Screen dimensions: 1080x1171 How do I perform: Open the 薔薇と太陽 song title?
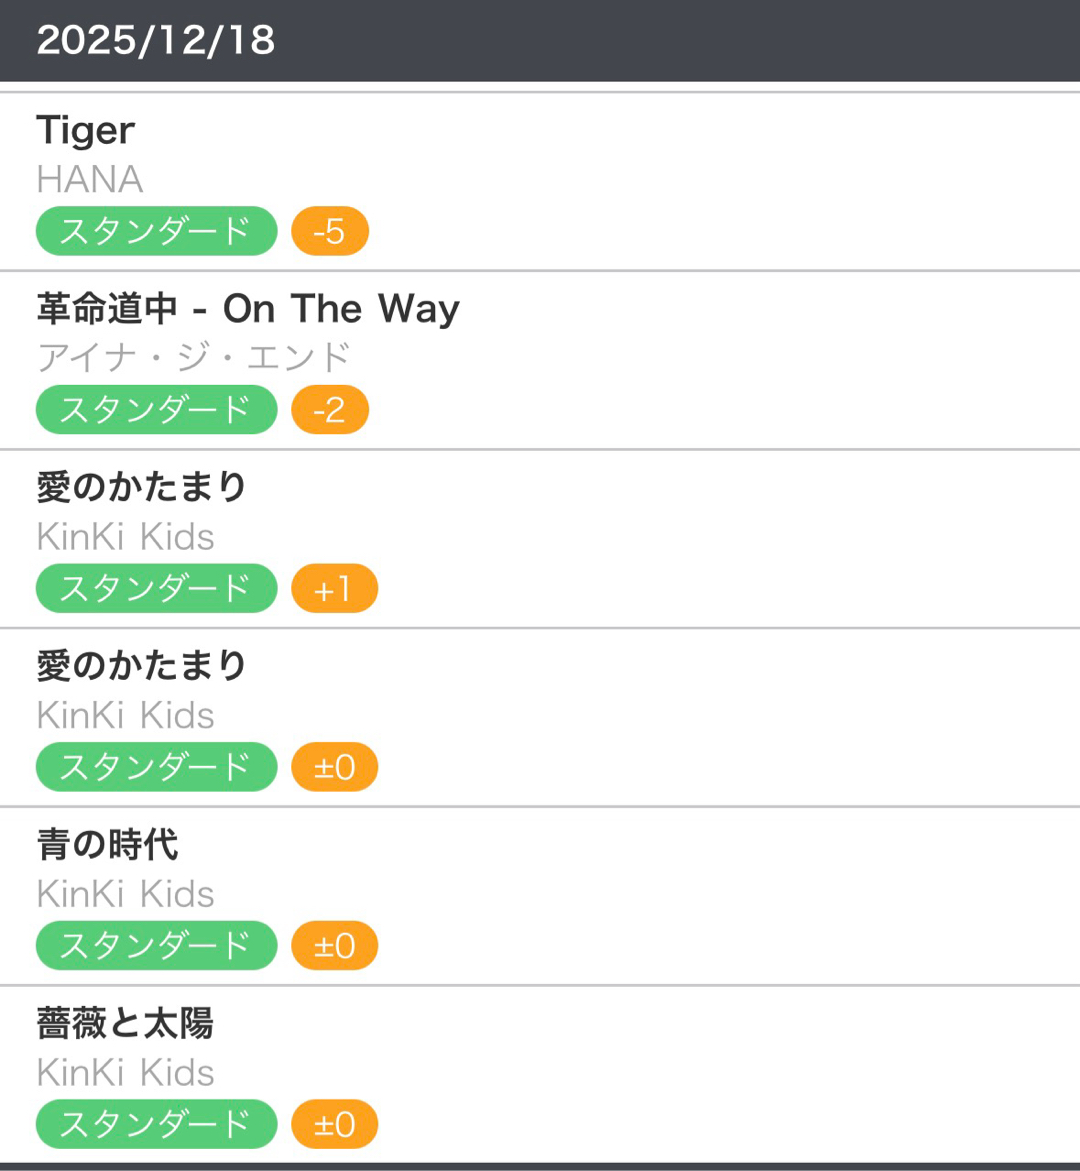coord(125,1023)
